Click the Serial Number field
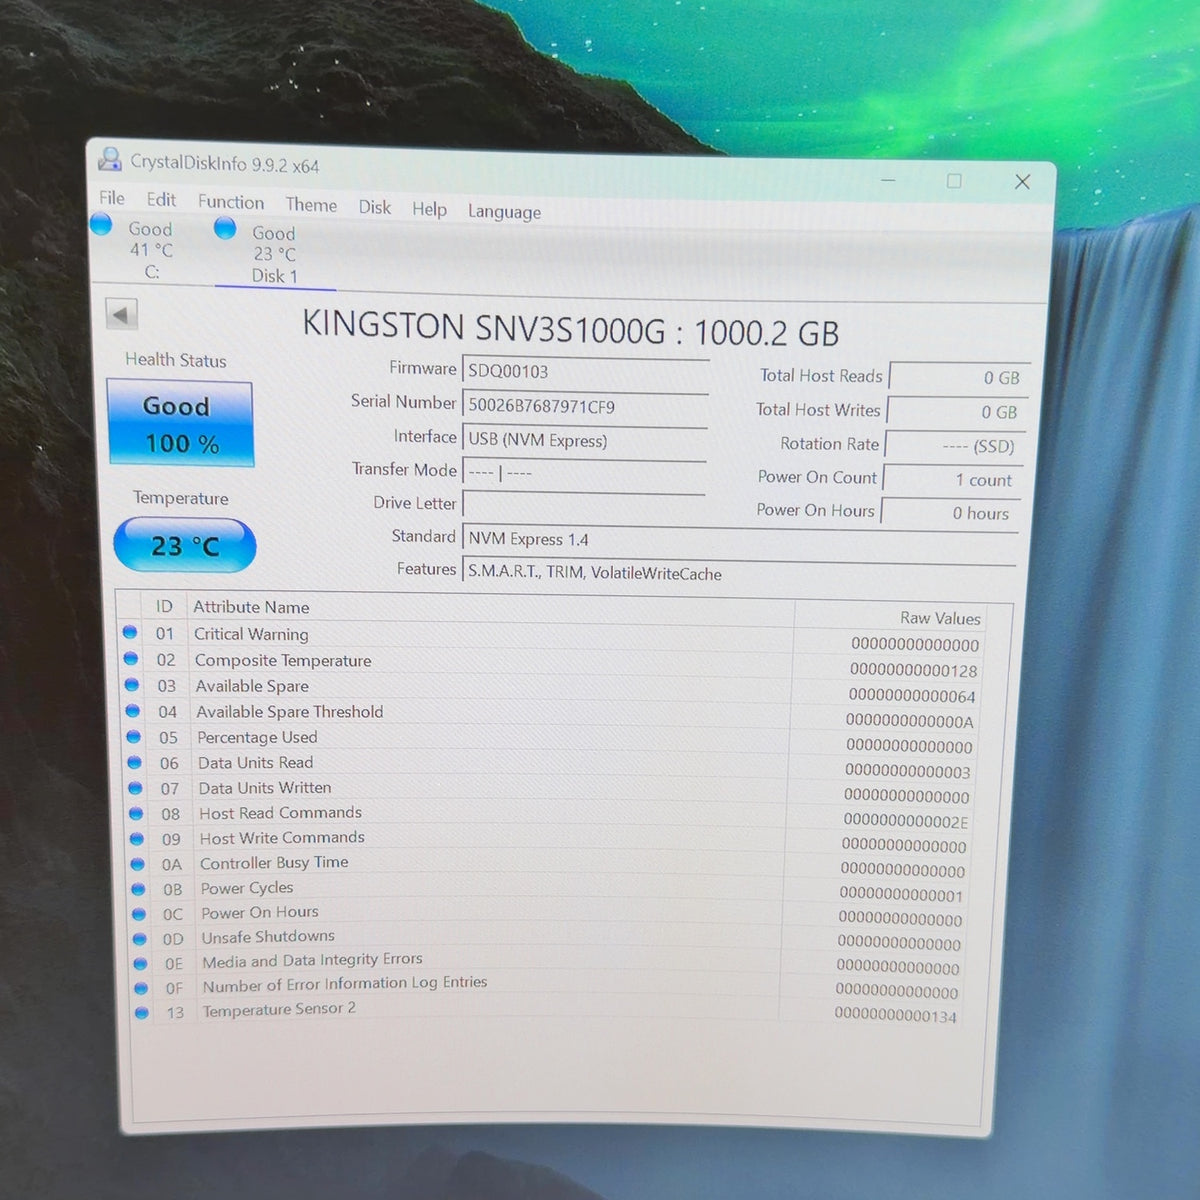The image size is (1200, 1200). (x=586, y=406)
